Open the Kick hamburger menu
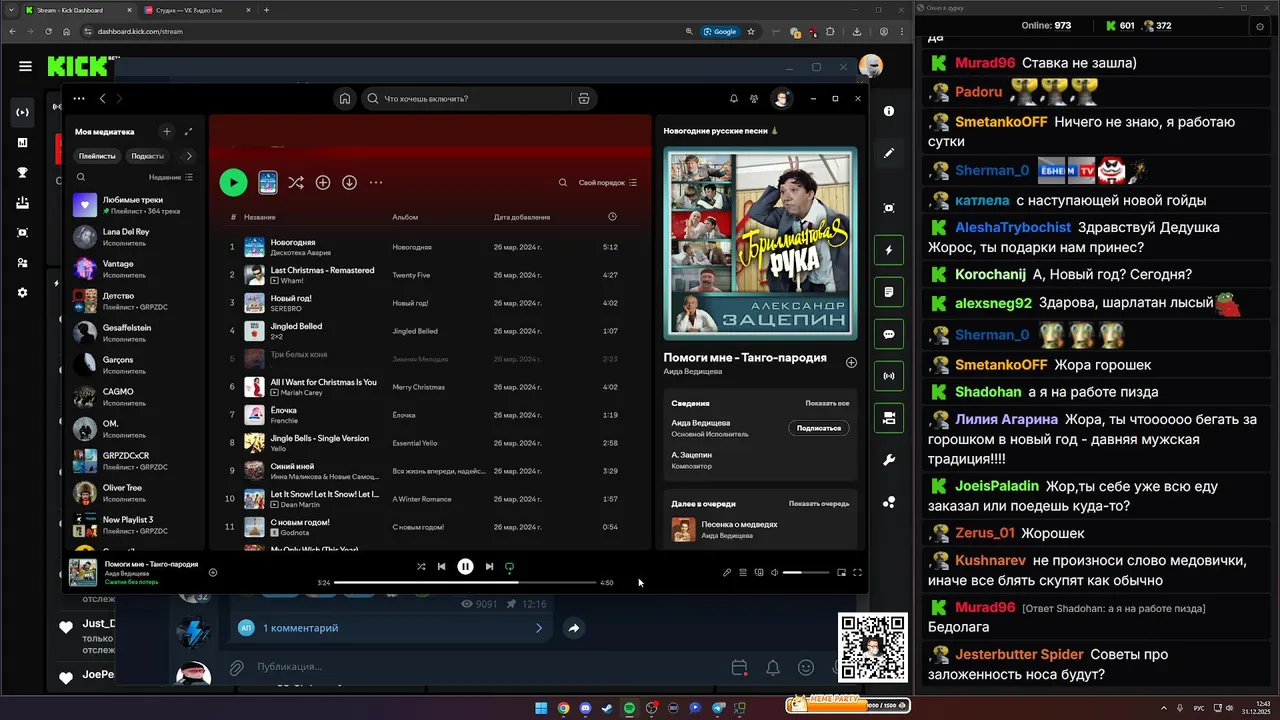 tap(25, 66)
